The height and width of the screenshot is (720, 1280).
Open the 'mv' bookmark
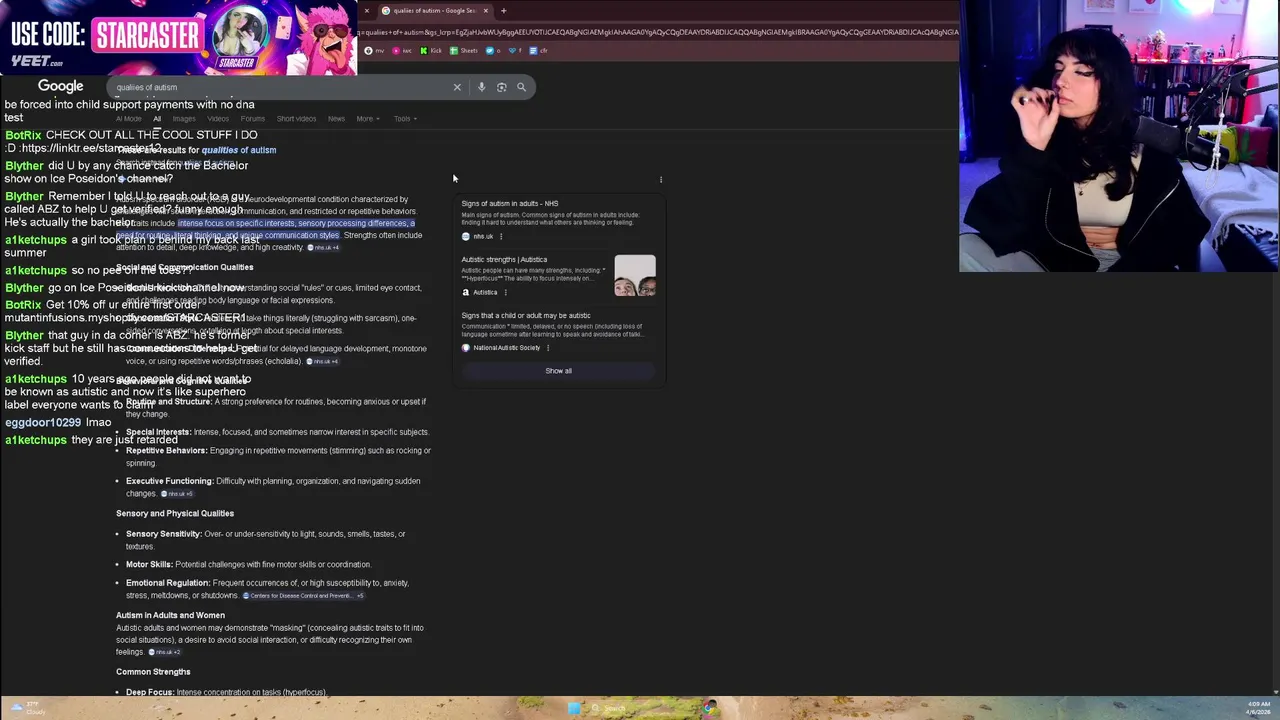372,50
